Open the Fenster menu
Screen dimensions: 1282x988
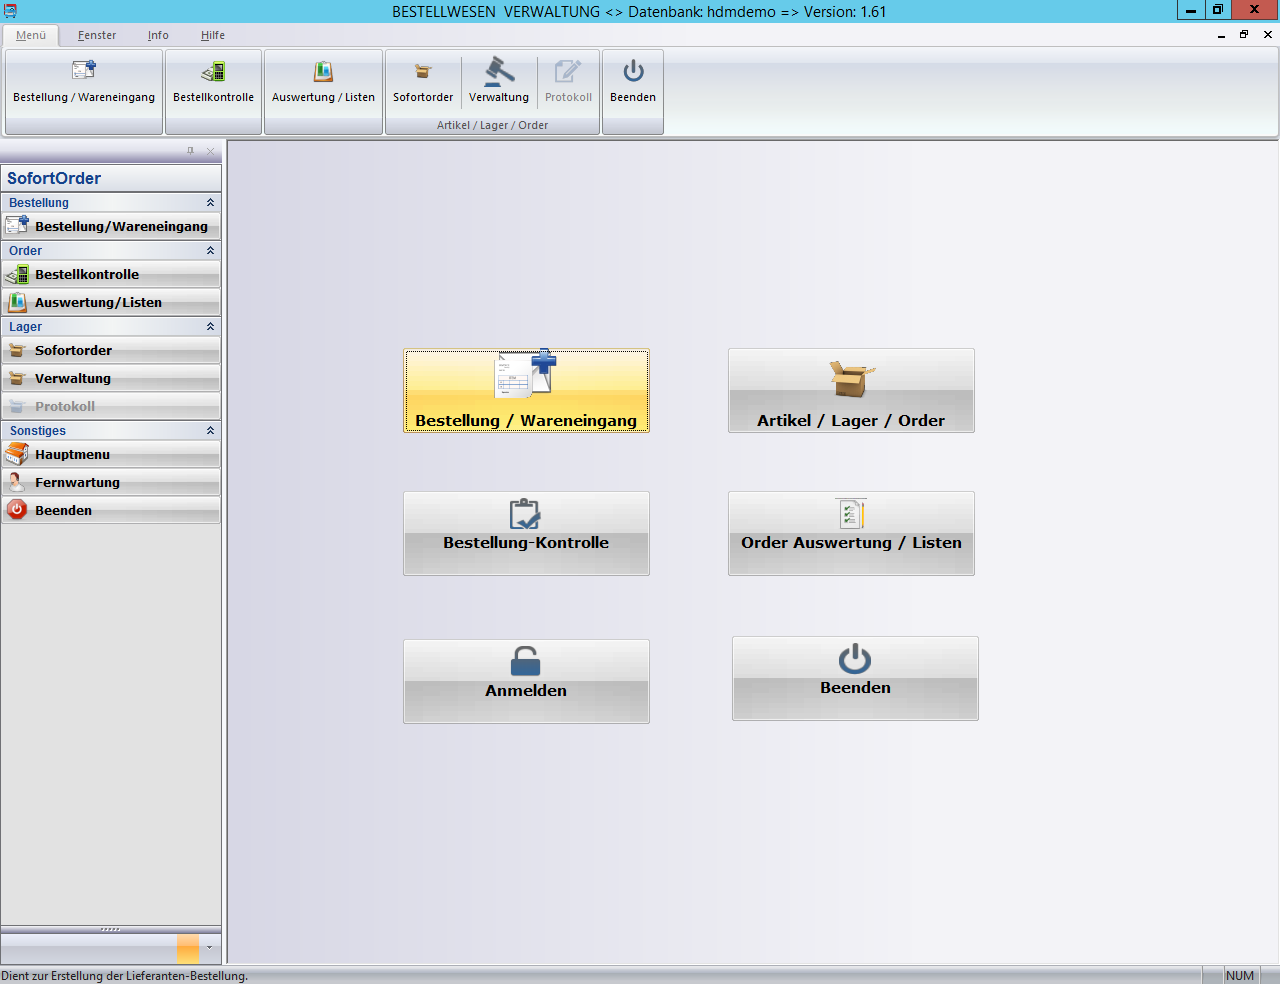point(97,35)
